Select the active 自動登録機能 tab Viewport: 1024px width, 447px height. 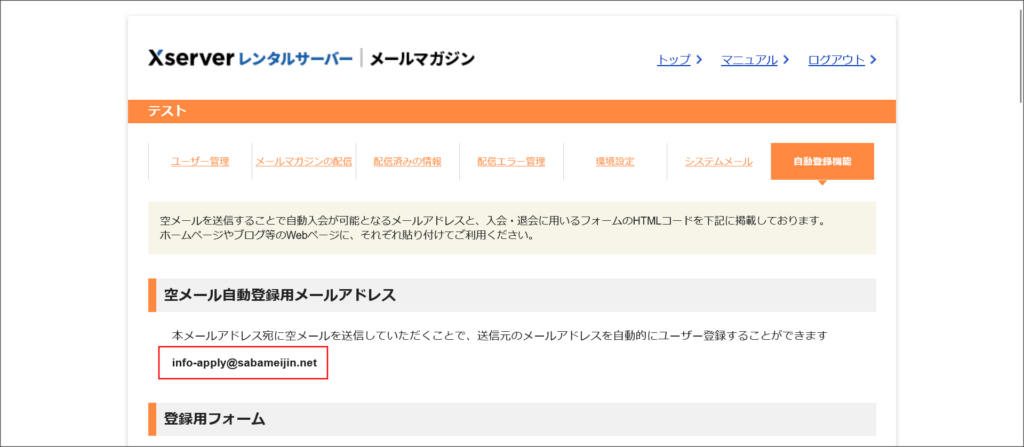822,162
